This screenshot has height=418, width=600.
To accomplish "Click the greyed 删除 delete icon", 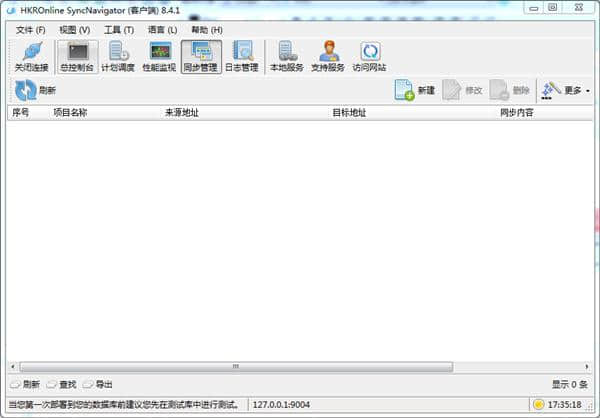I will 499,90.
